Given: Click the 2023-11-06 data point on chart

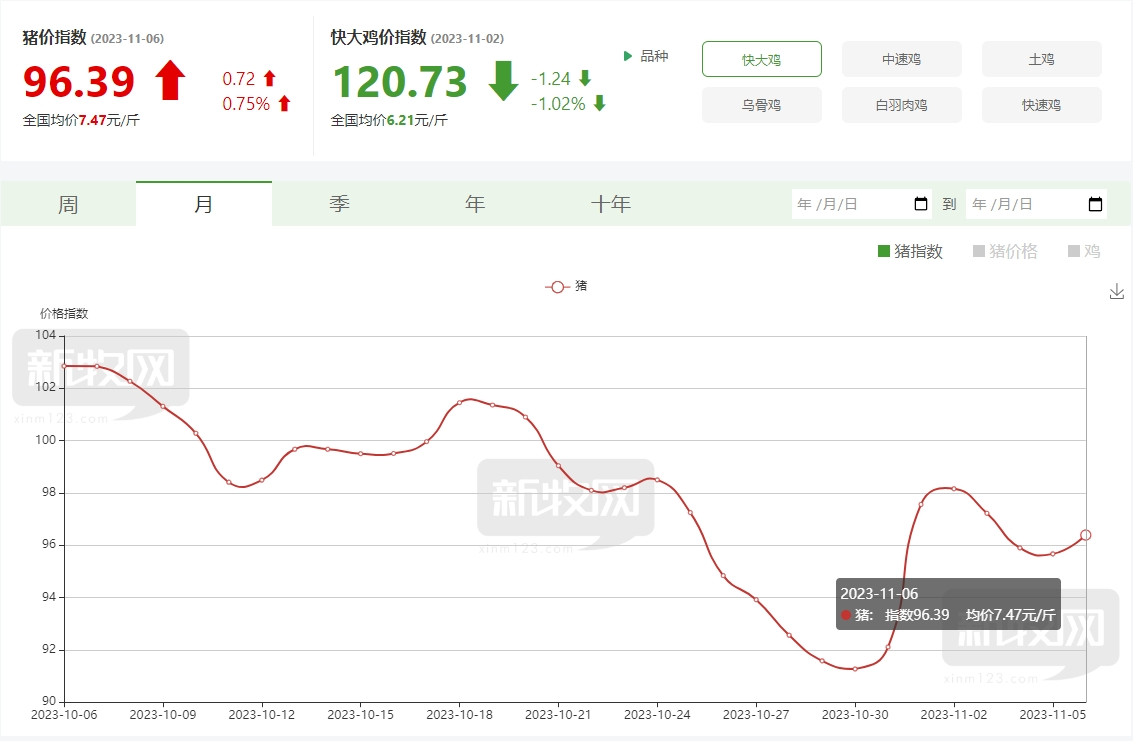Looking at the screenshot, I should coord(1085,535).
